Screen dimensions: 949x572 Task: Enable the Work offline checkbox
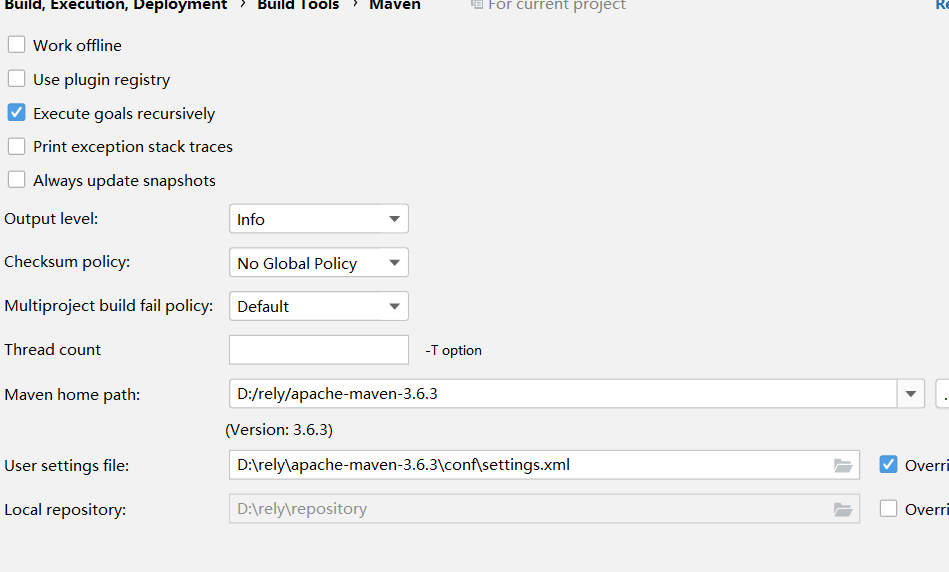(16, 45)
